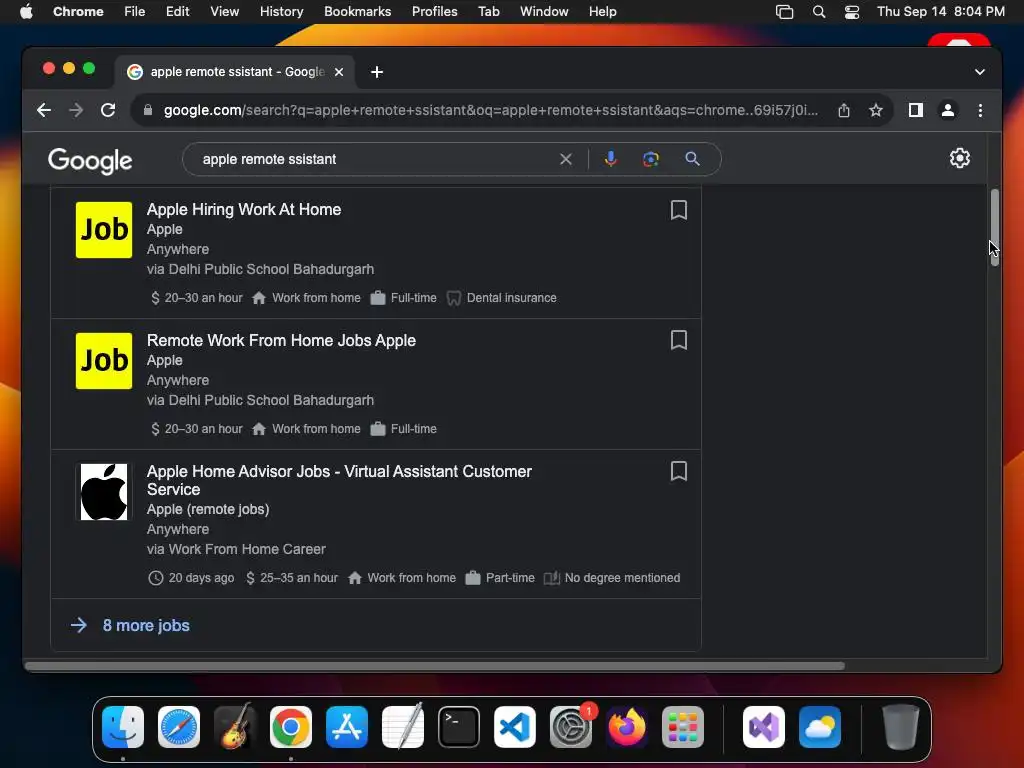Open Apple Hiring Work At Home listing

(244, 209)
